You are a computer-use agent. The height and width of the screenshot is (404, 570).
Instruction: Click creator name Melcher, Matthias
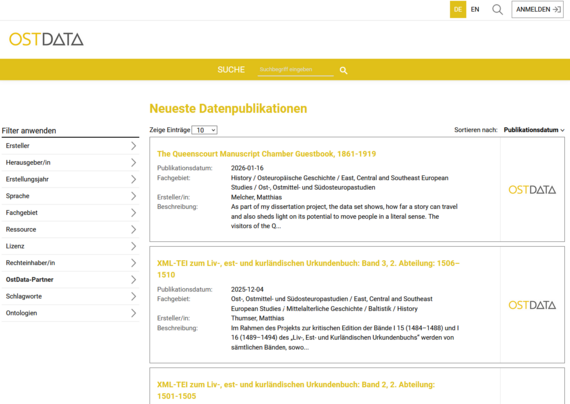[x=256, y=197]
